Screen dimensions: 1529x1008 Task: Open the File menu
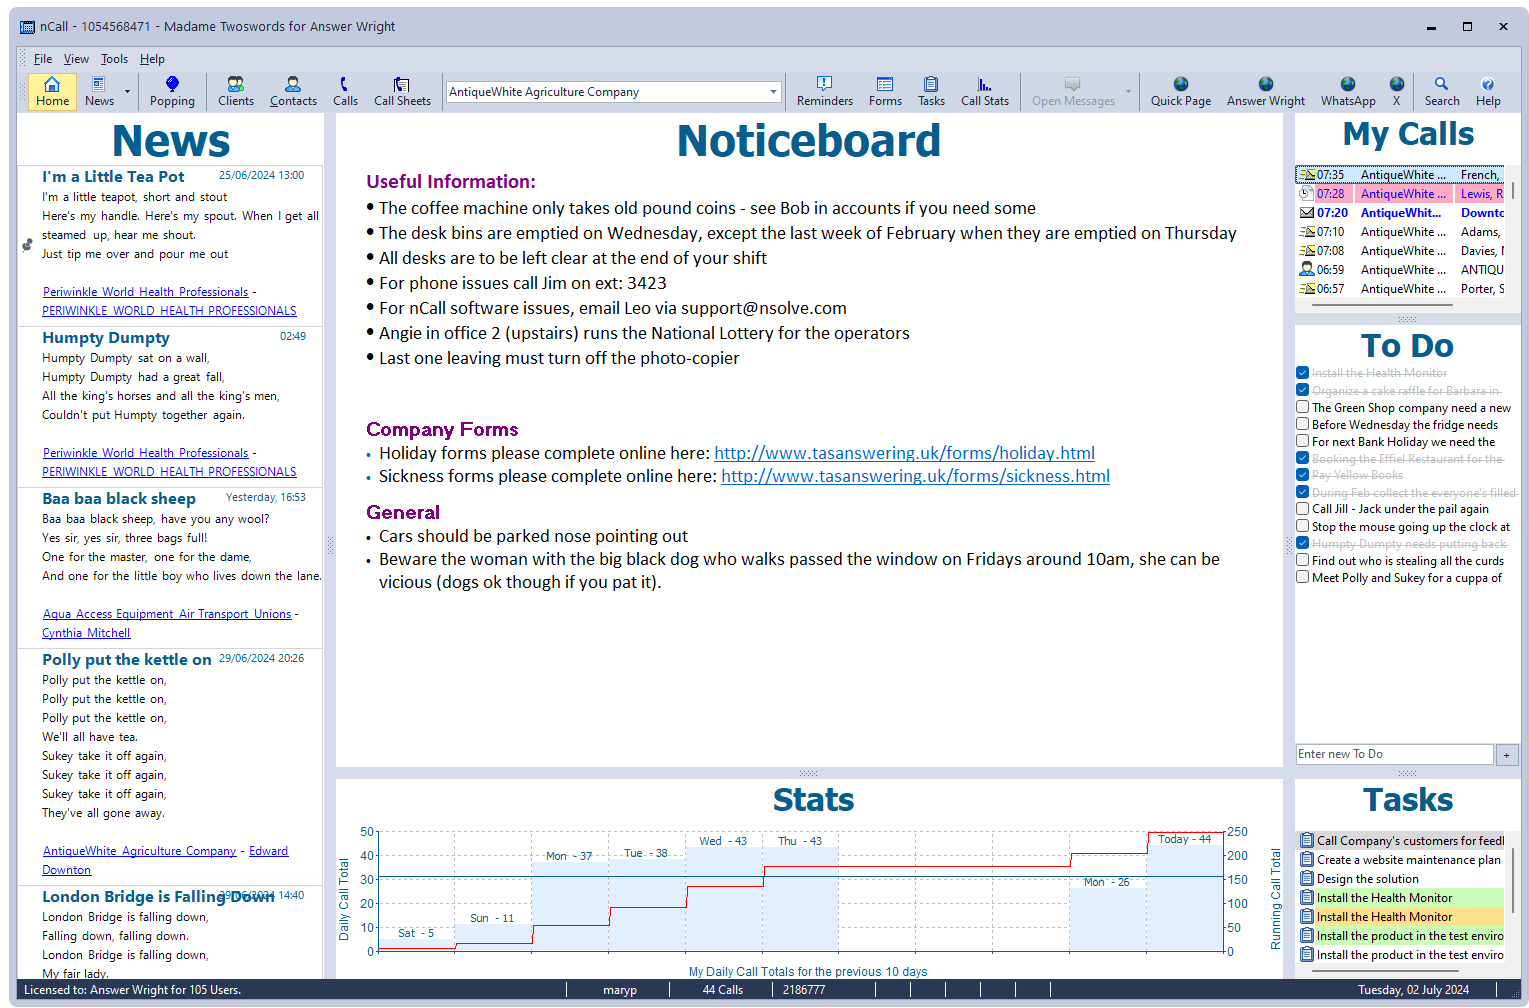[x=43, y=59]
